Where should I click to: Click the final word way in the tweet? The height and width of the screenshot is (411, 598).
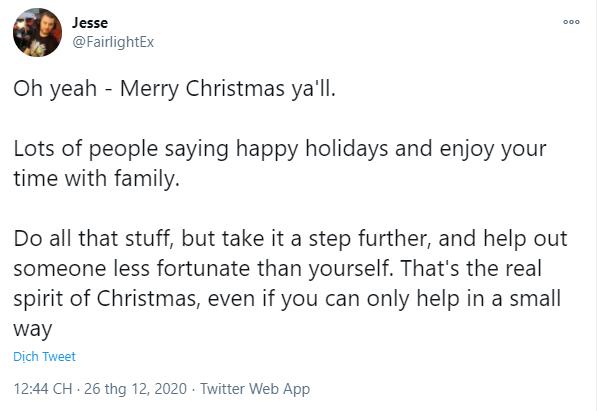click(x=33, y=329)
